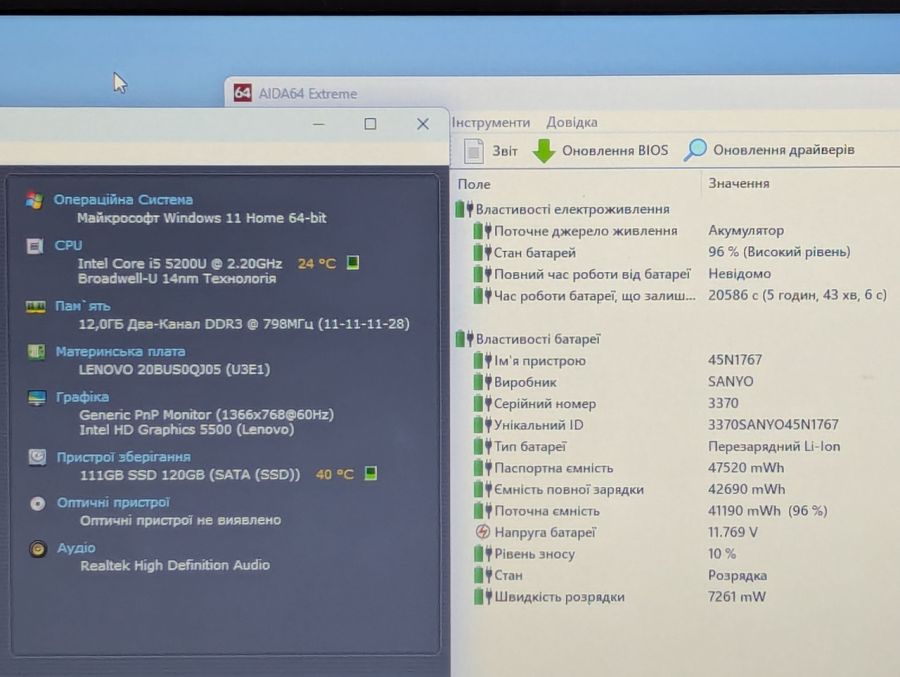The image size is (900, 677).
Task: Open the Інструменти menu in AIDA64
Action: [491, 122]
